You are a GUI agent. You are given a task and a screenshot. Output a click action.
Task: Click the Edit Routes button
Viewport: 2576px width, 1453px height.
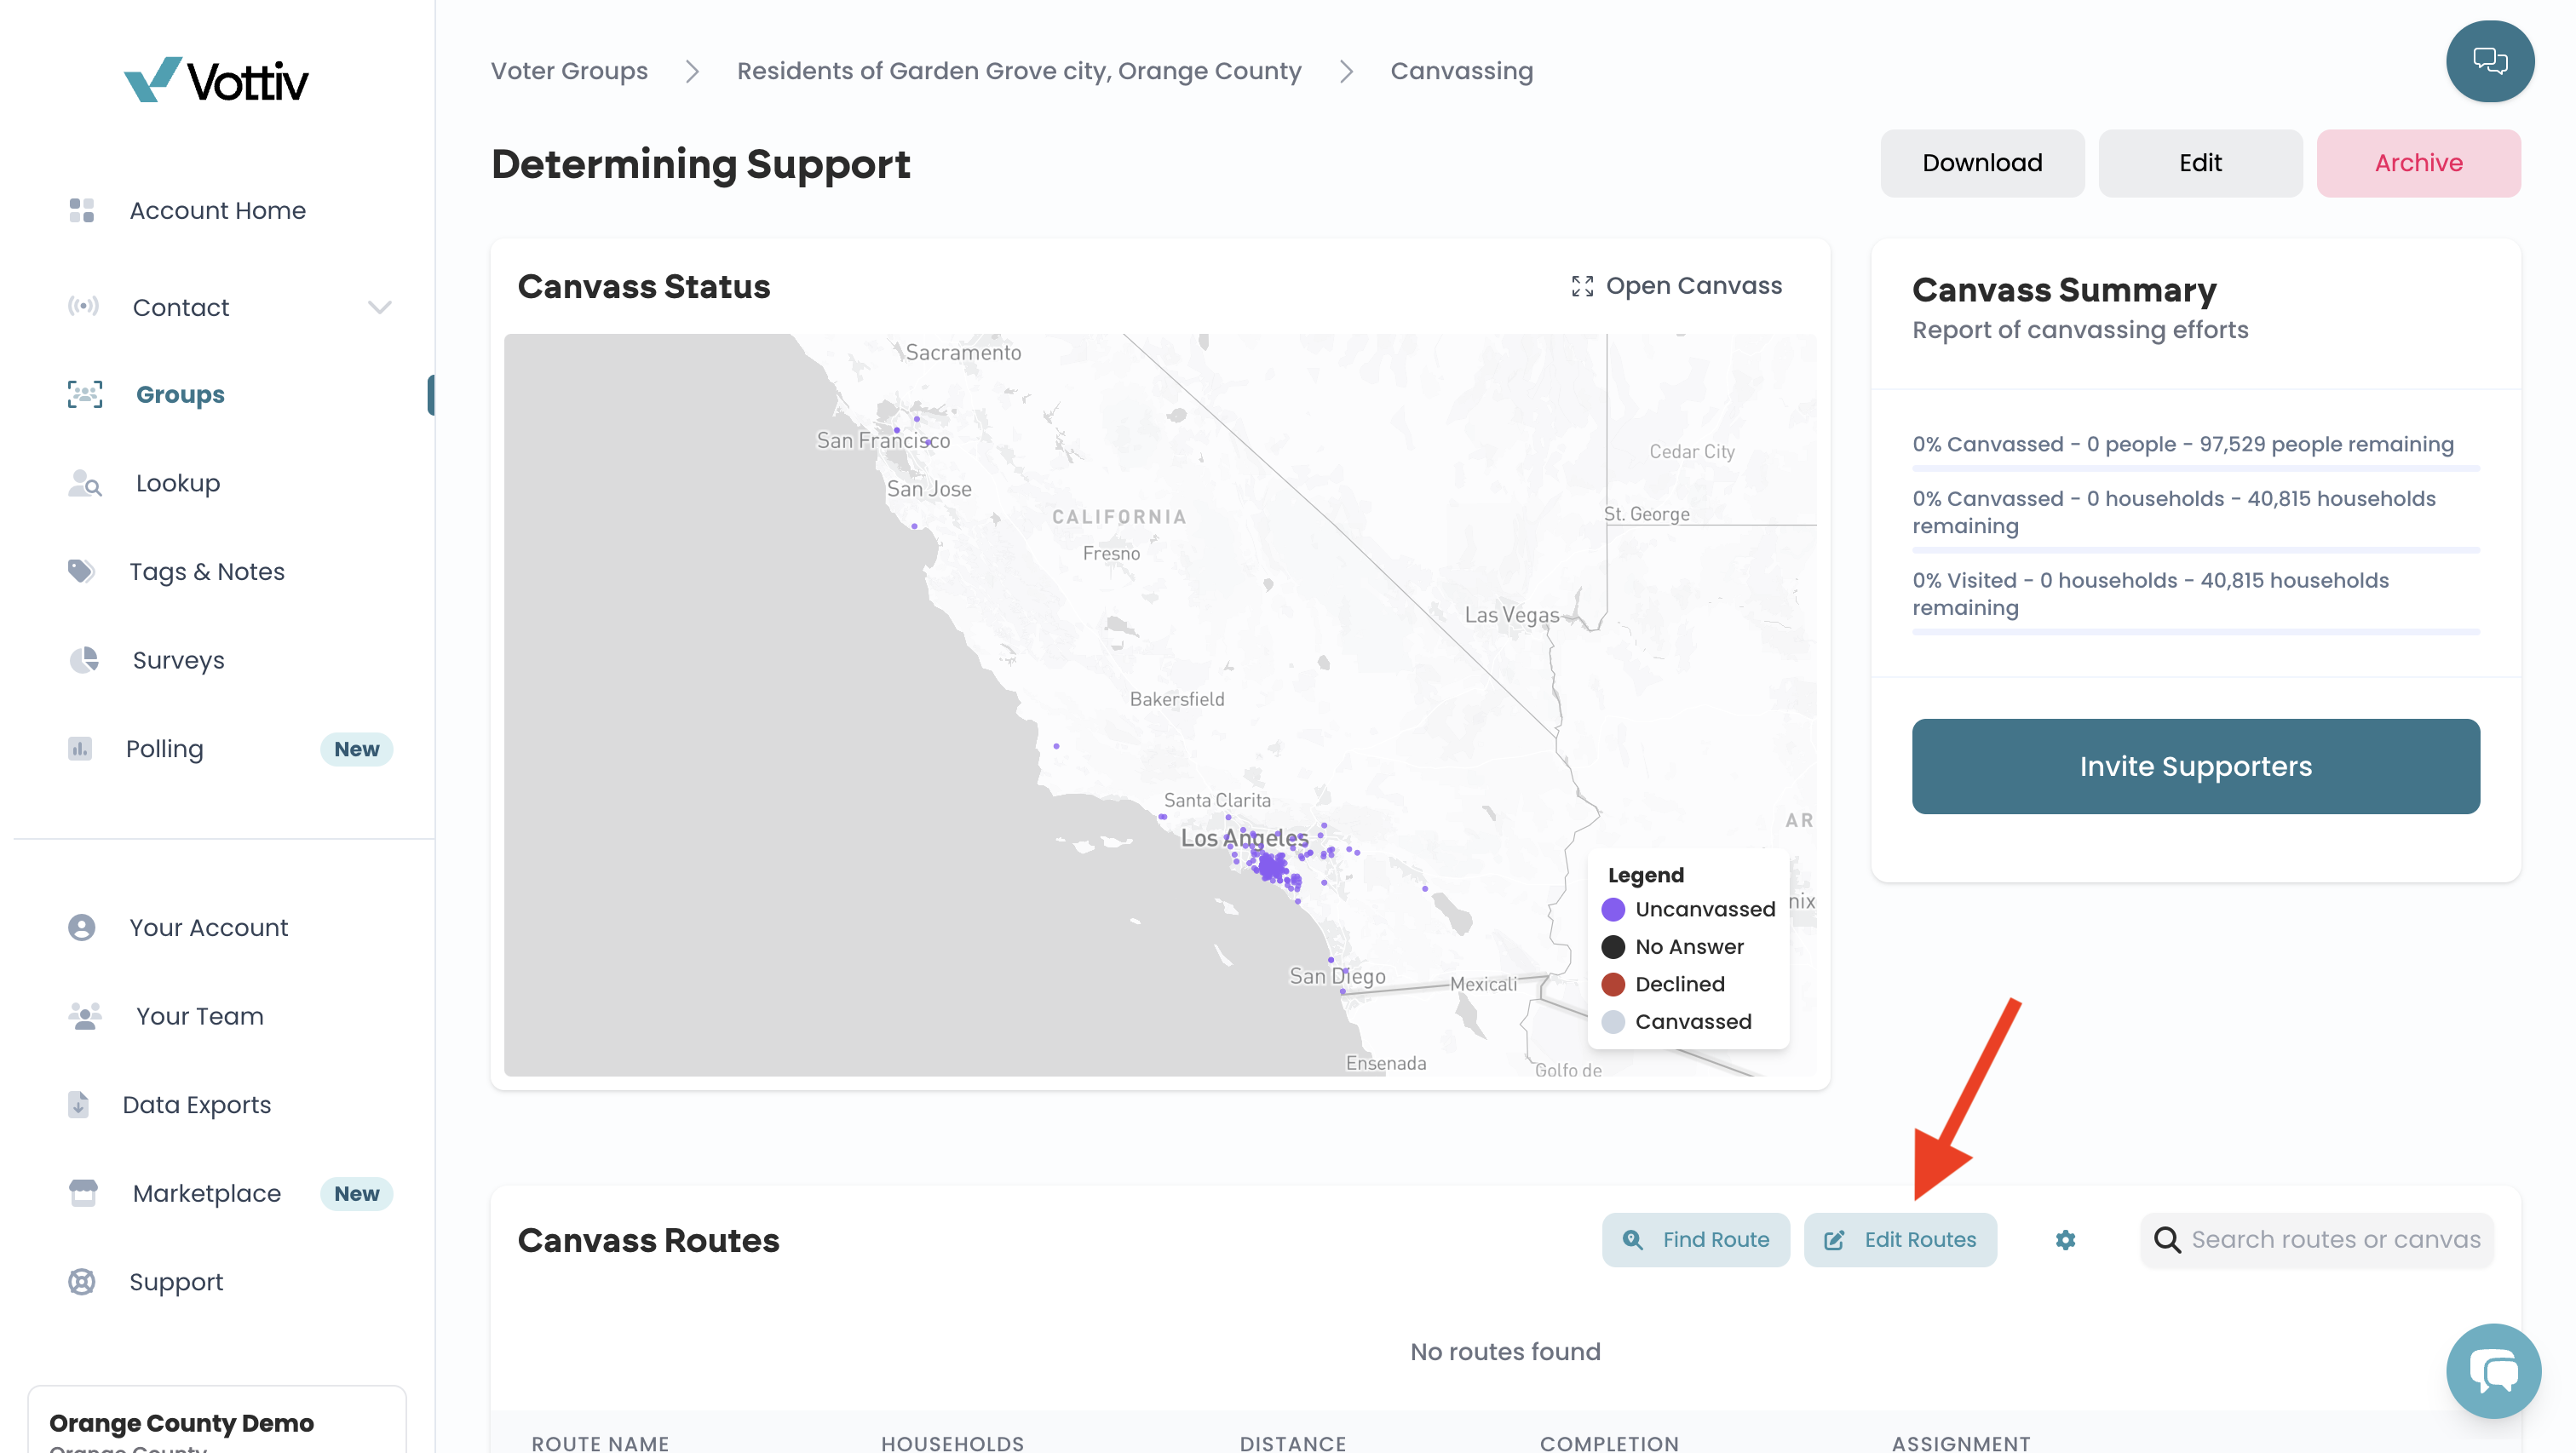[x=1900, y=1240]
